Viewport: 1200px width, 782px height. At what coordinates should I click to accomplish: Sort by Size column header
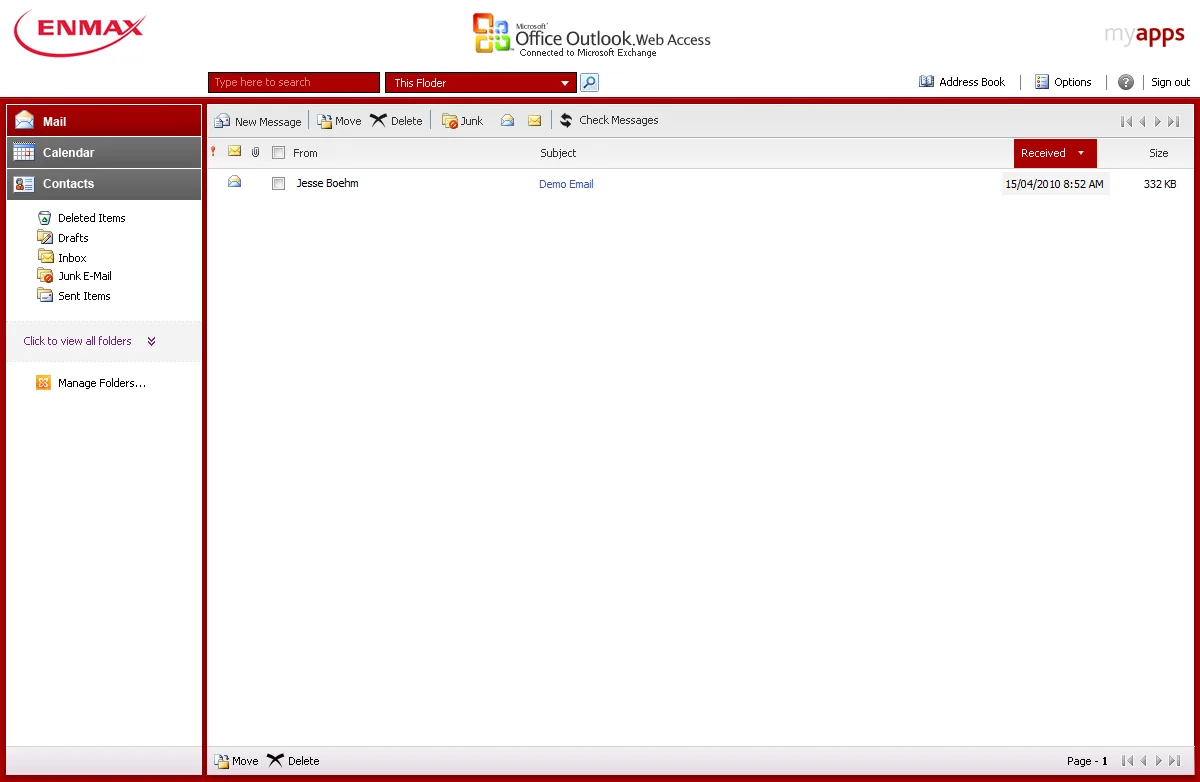(1158, 153)
